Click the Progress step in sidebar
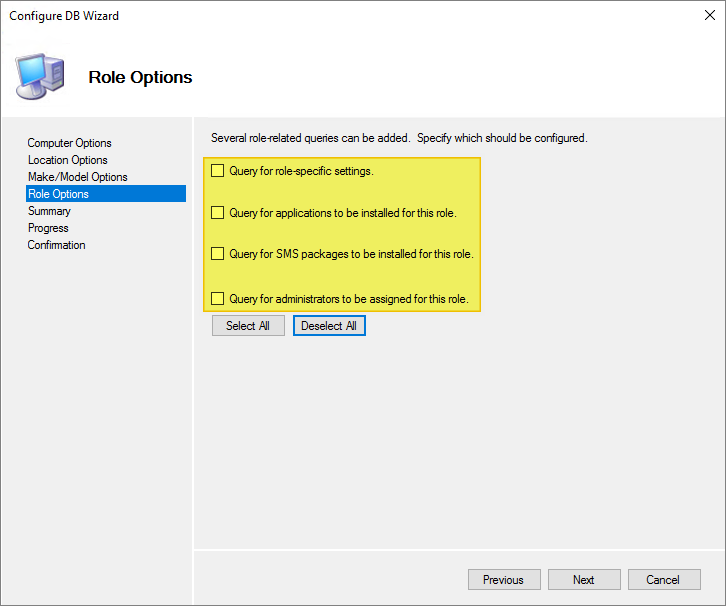This screenshot has height=606, width=726. [48, 228]
